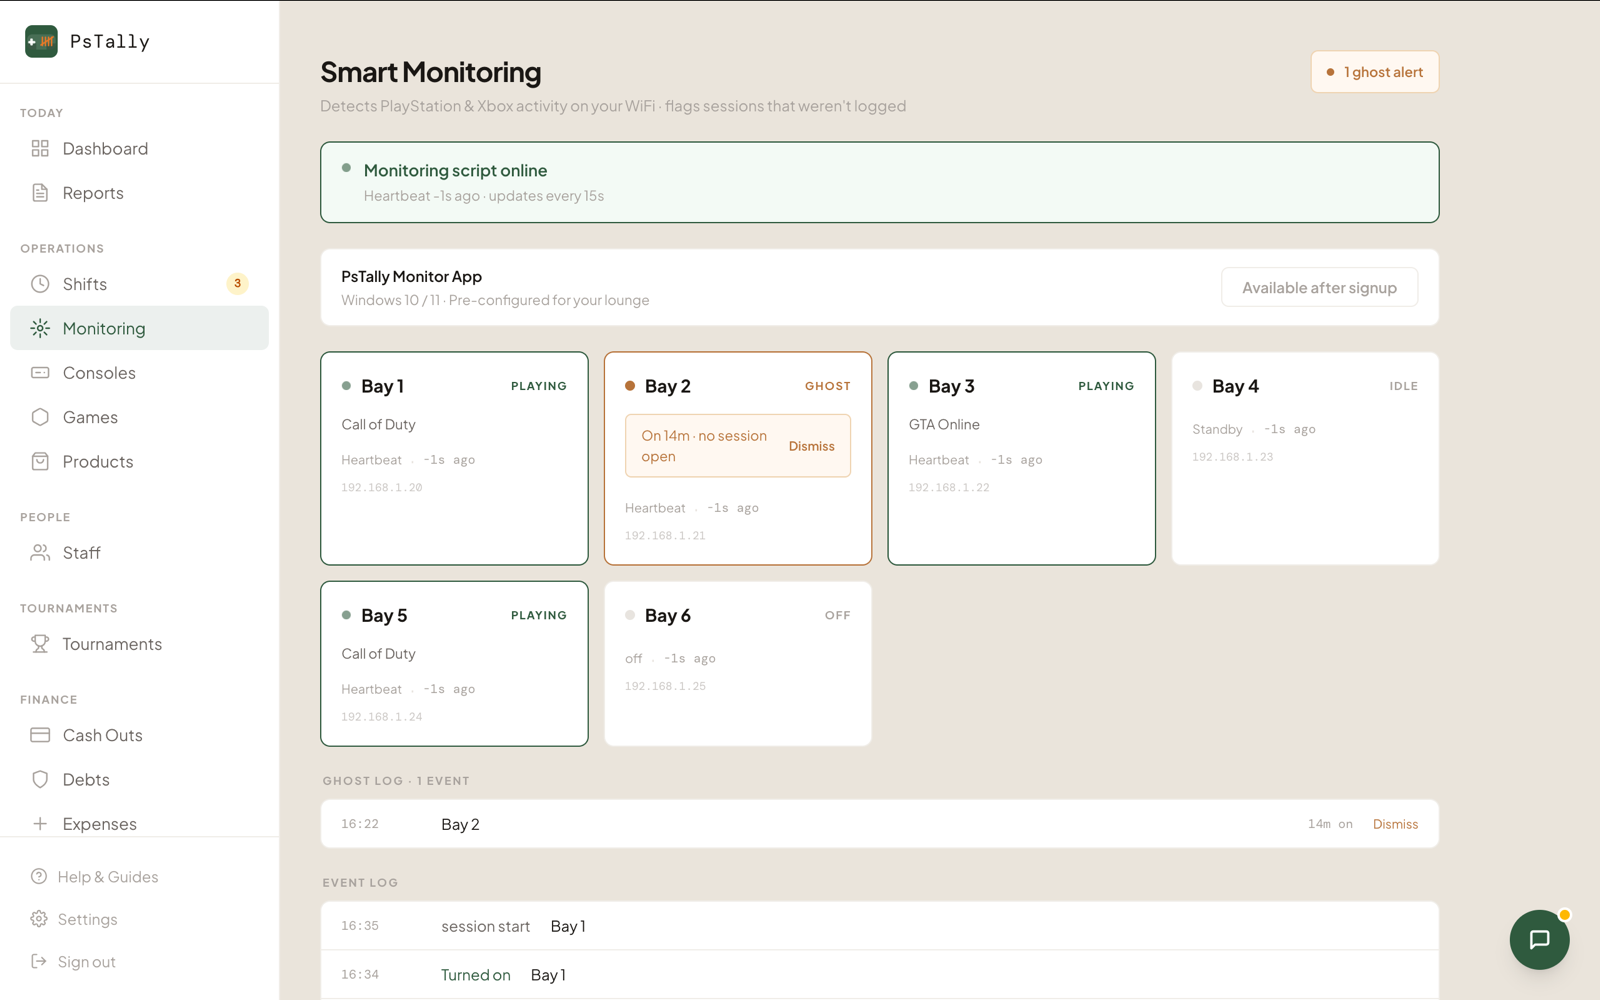Select the Consoles icon in sidebar
The image size is (1600, 1000).
40,373
